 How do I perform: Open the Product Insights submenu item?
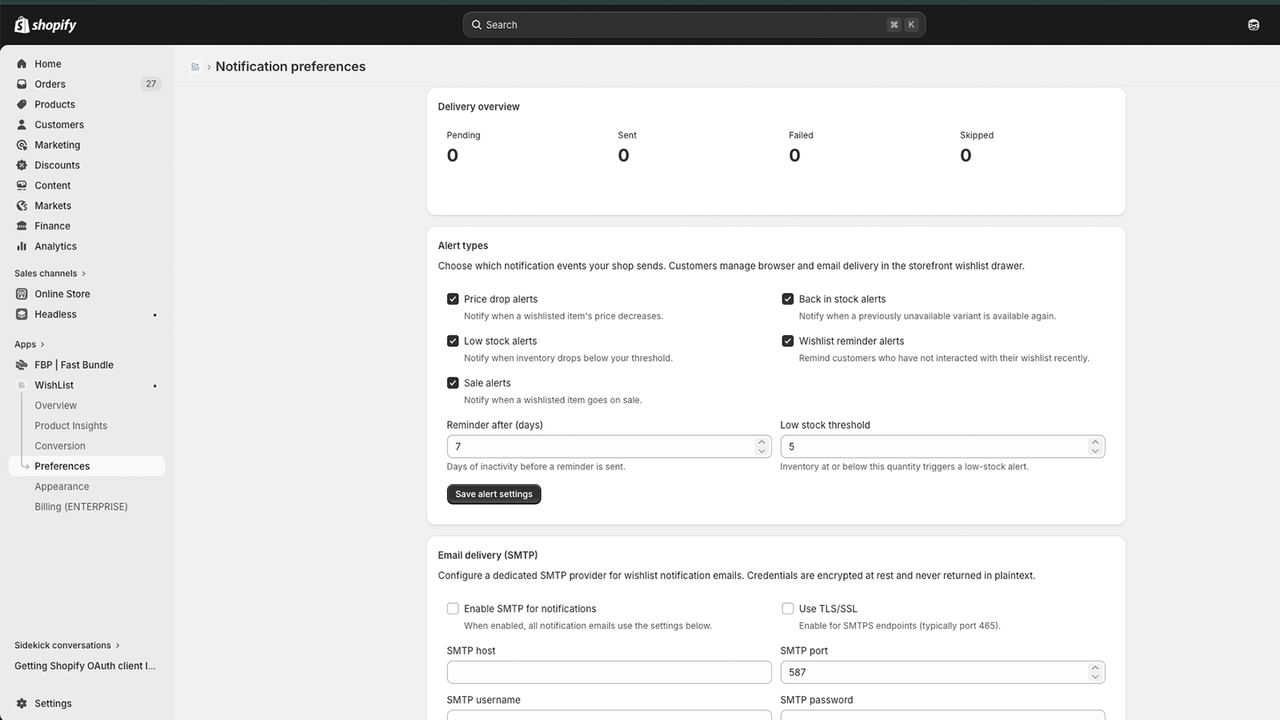coord(71,426)
